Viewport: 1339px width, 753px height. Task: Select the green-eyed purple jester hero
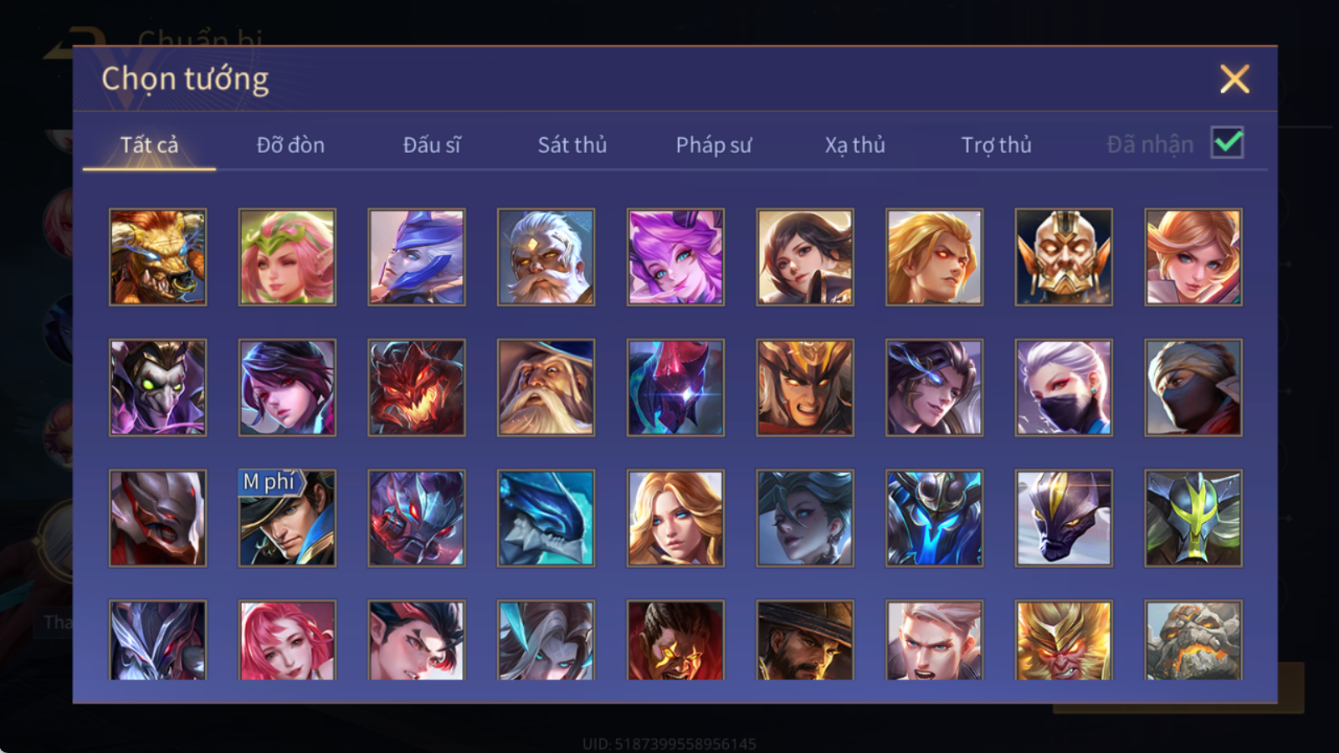pyautogui.click(x=158, y=388)
